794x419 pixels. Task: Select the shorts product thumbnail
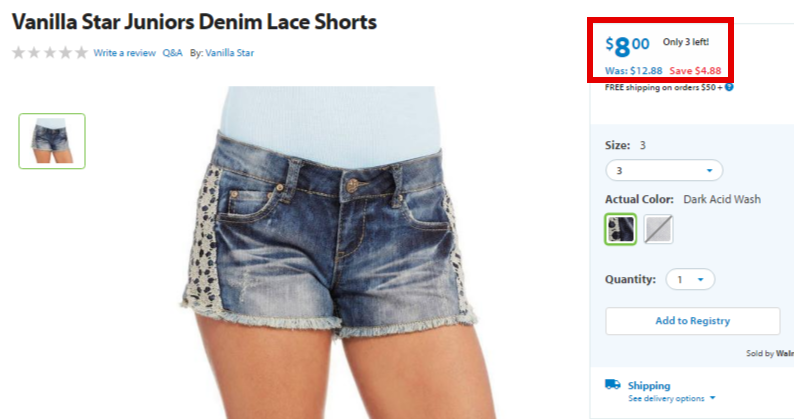pos(52,141)
